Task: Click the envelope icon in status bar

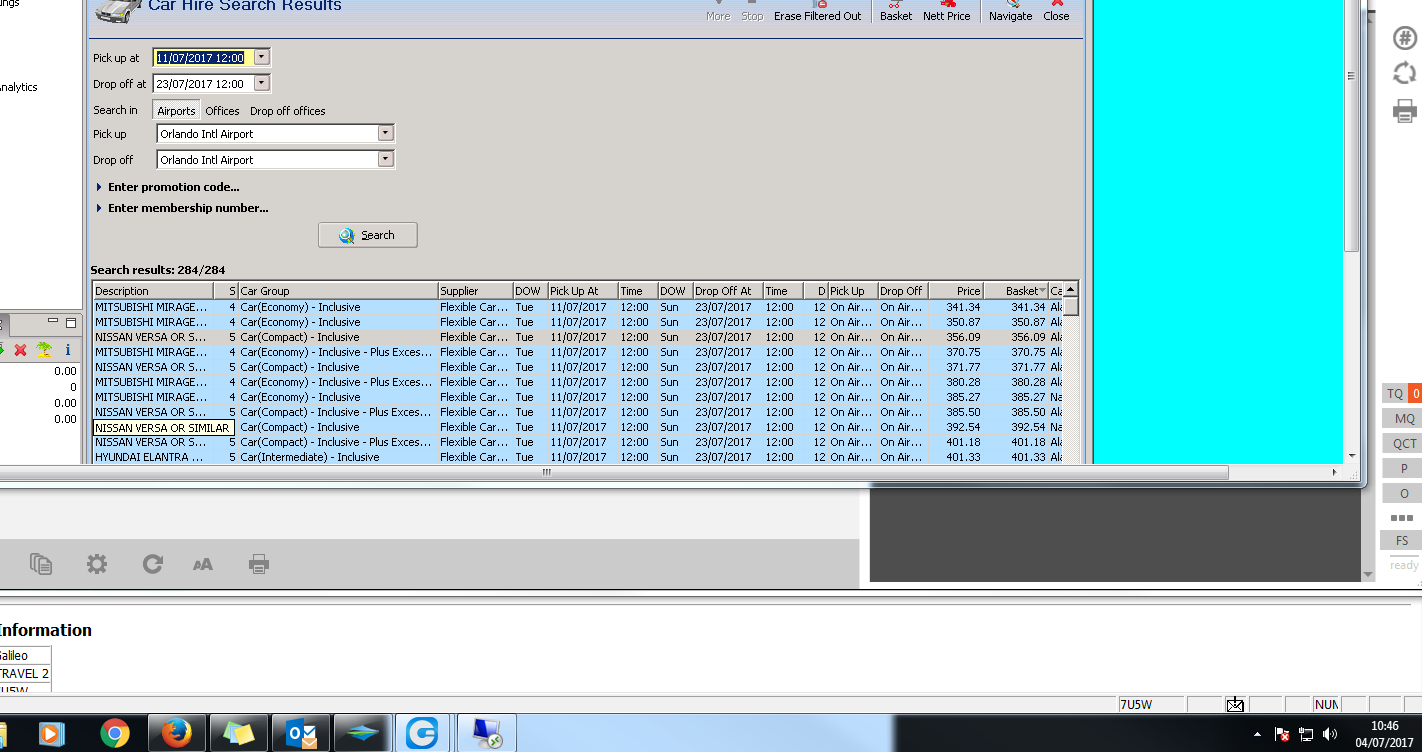Action: pos(1235,704)
